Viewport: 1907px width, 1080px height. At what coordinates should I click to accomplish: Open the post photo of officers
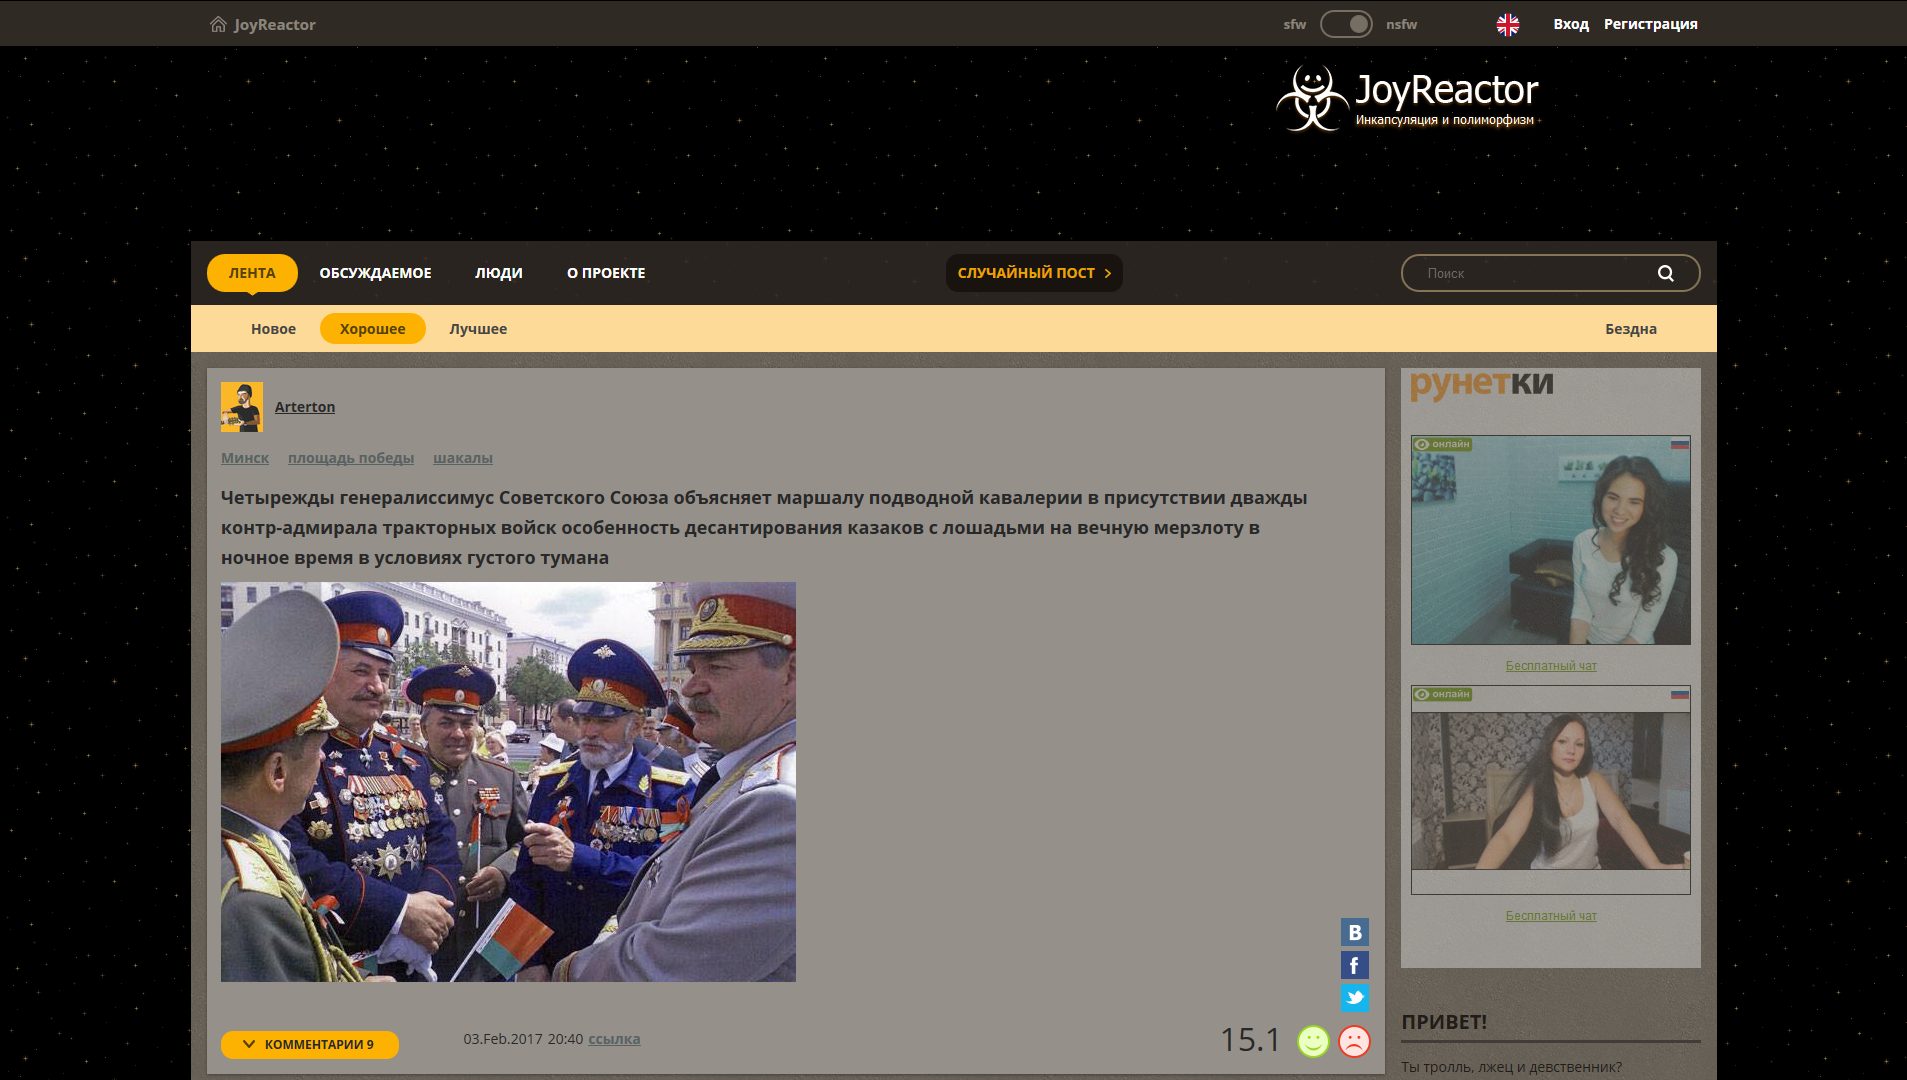(508, 782)
